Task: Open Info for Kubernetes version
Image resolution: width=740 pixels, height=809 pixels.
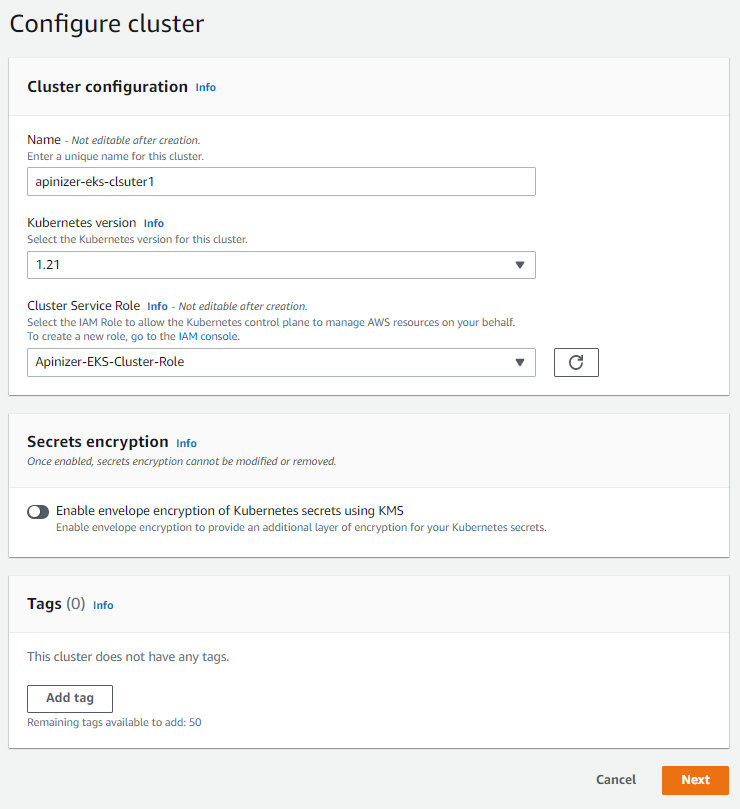Action: click(153, 223)
